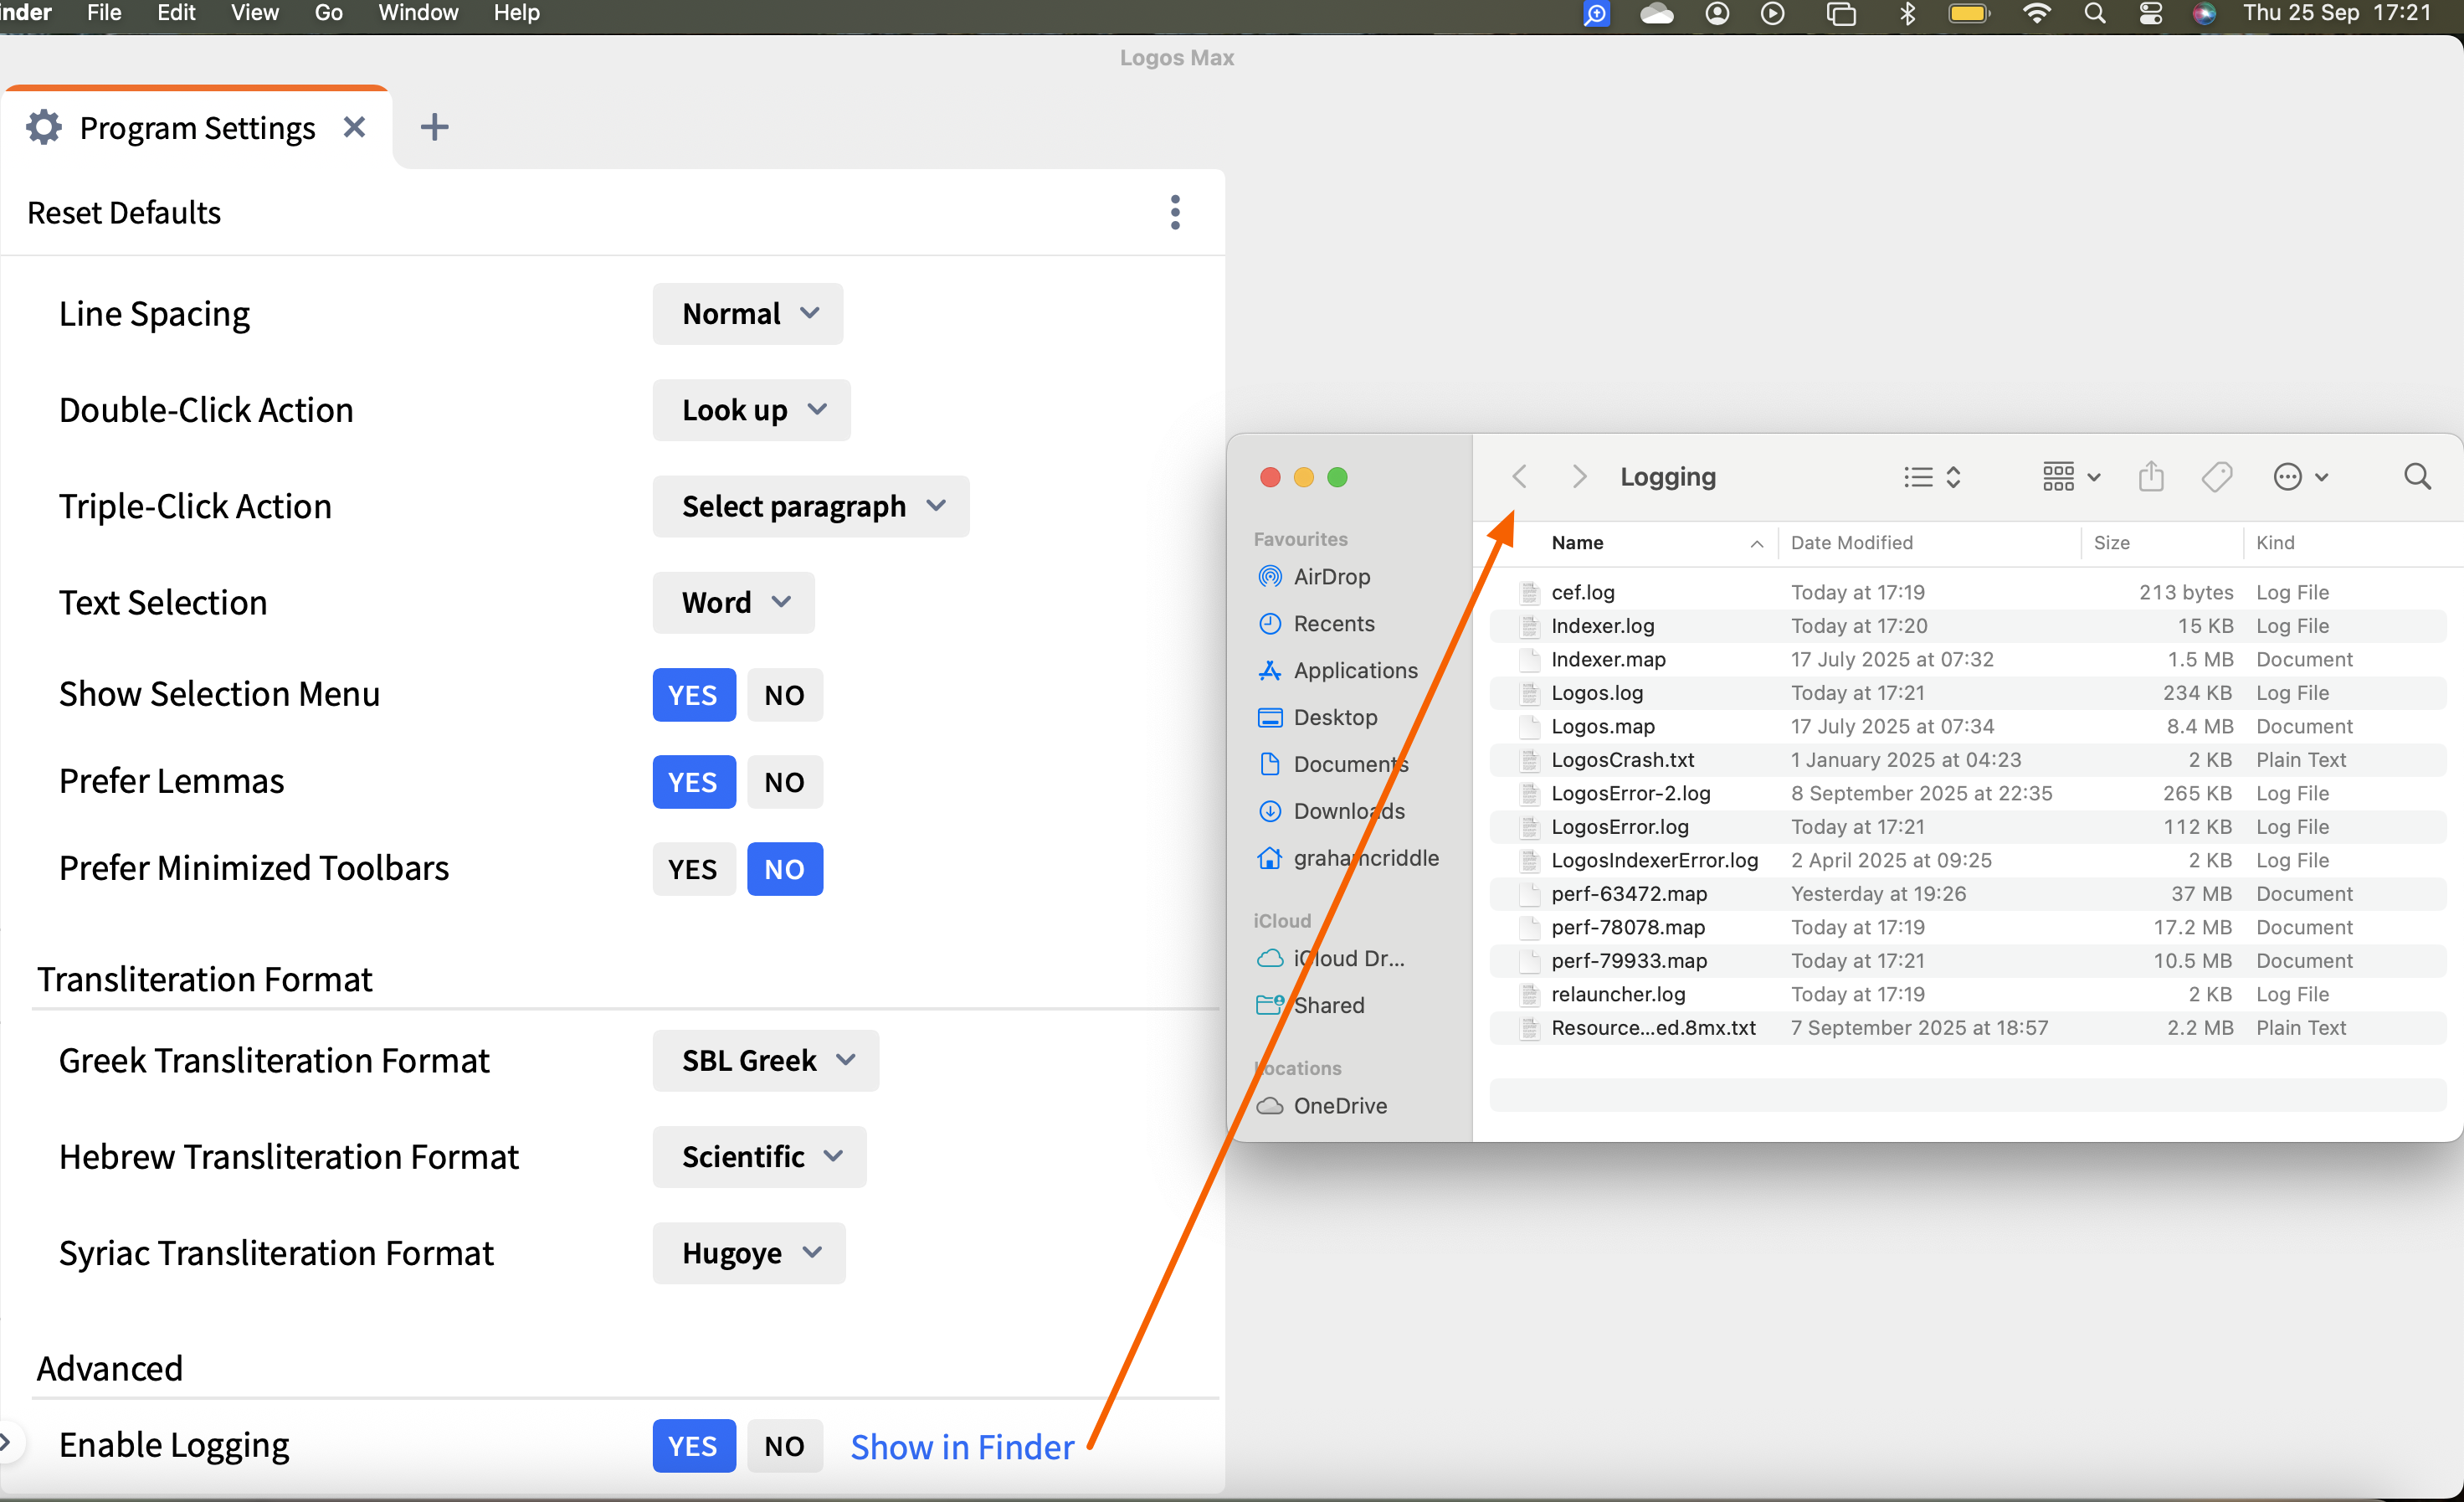The height and width of the screenshot is (1502, 2464).
Task: Open Control Centre in menu bar
Action: 2150,14
